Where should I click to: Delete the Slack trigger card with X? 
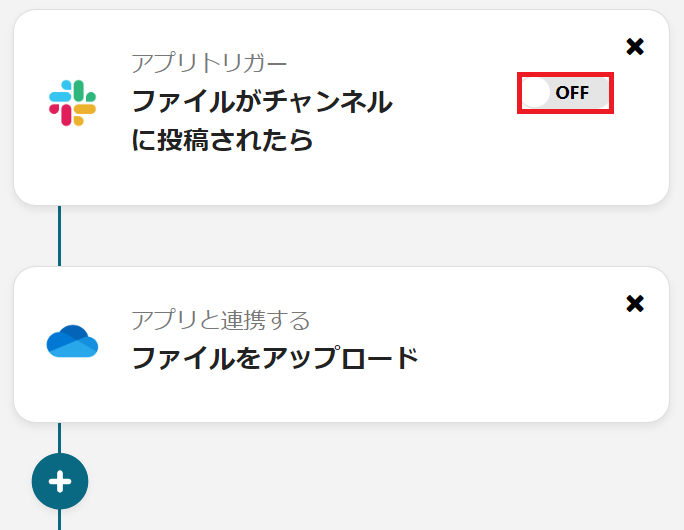click(634, 47)
